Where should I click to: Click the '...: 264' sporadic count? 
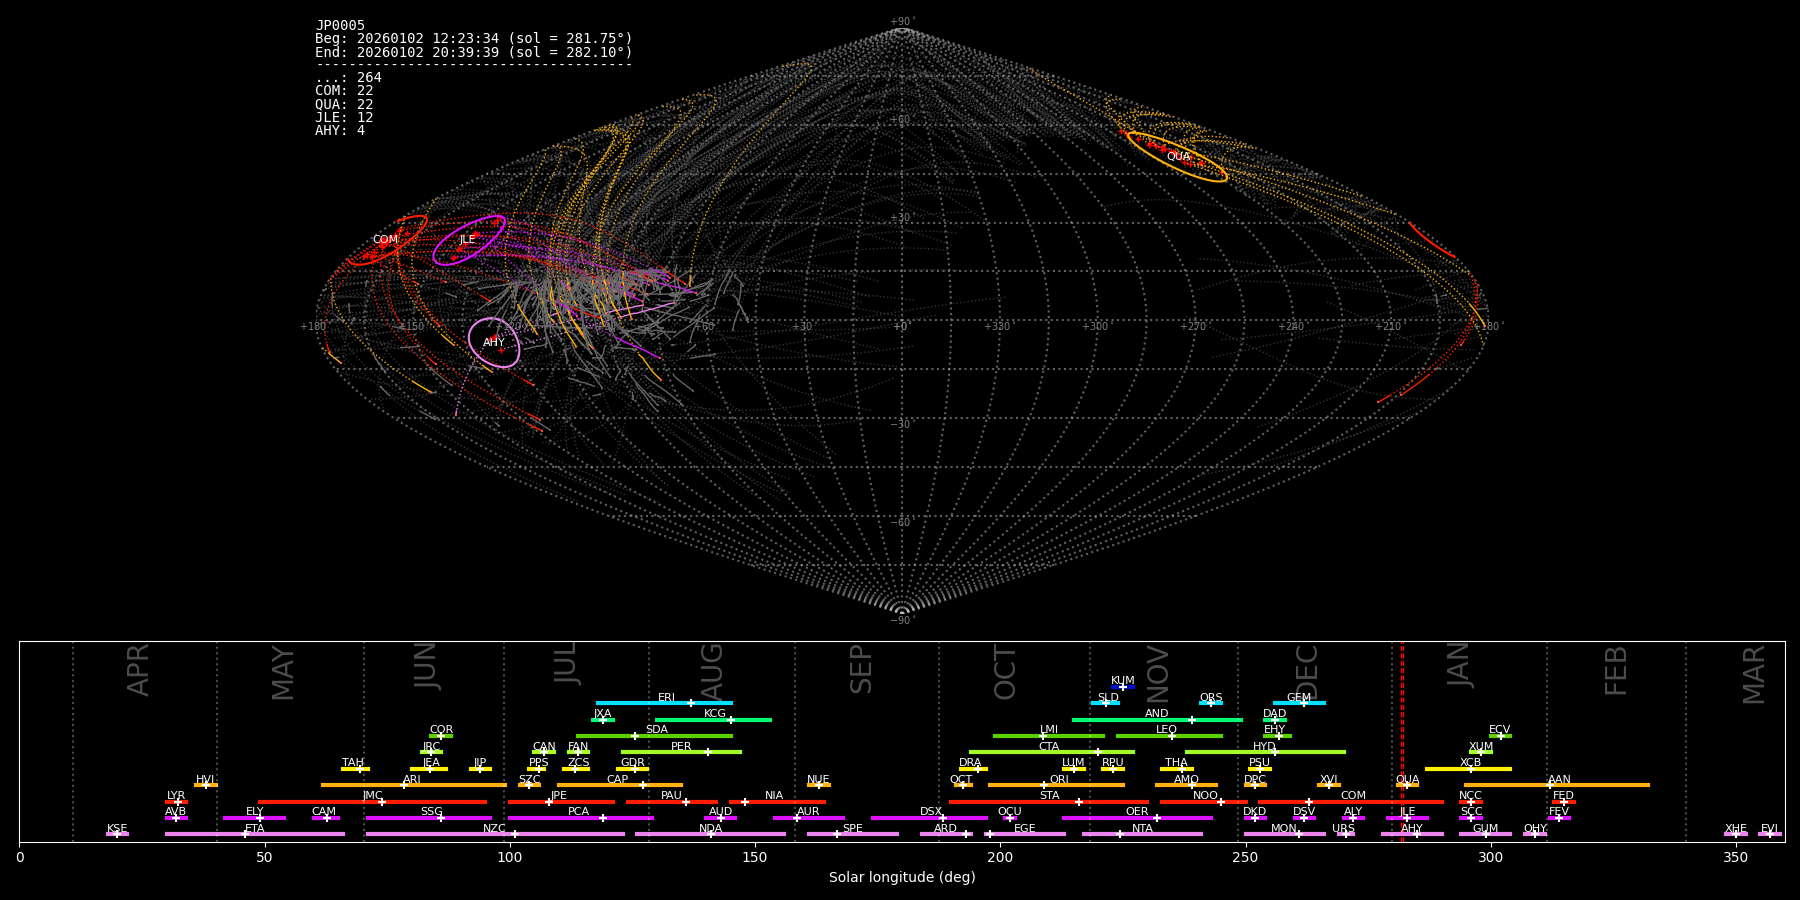(x=348, y=78)
